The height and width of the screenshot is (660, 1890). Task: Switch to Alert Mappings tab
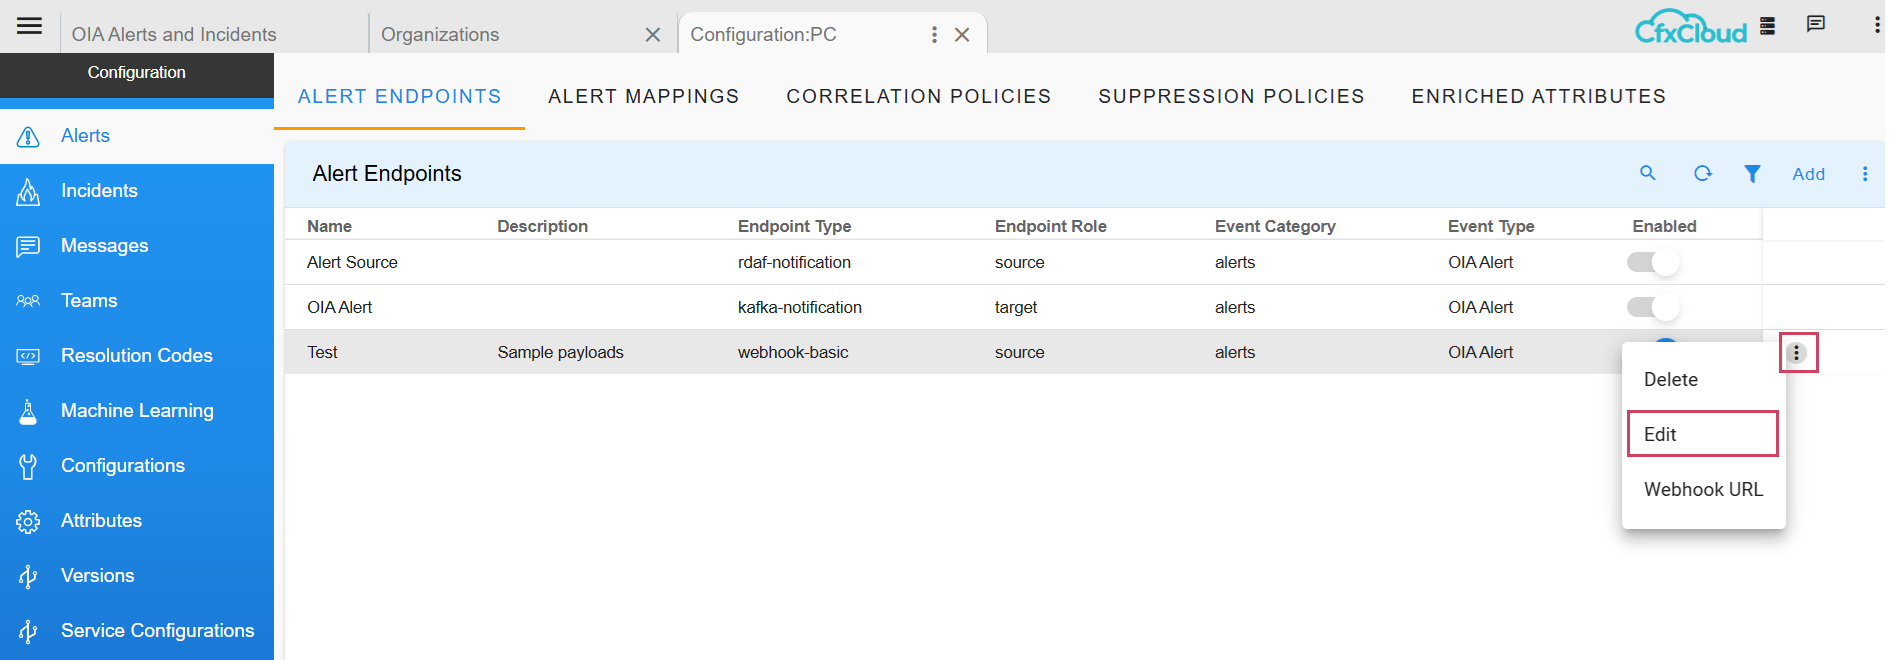pyautogui.click(x=643, y=96)
